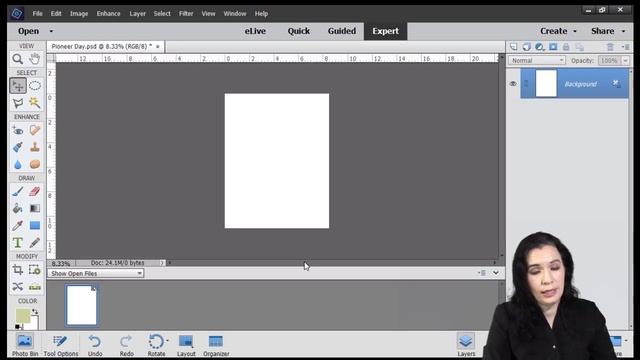Select the Background layer thumbnail
This screenshot has width=640, height=360.
[546, 84]
